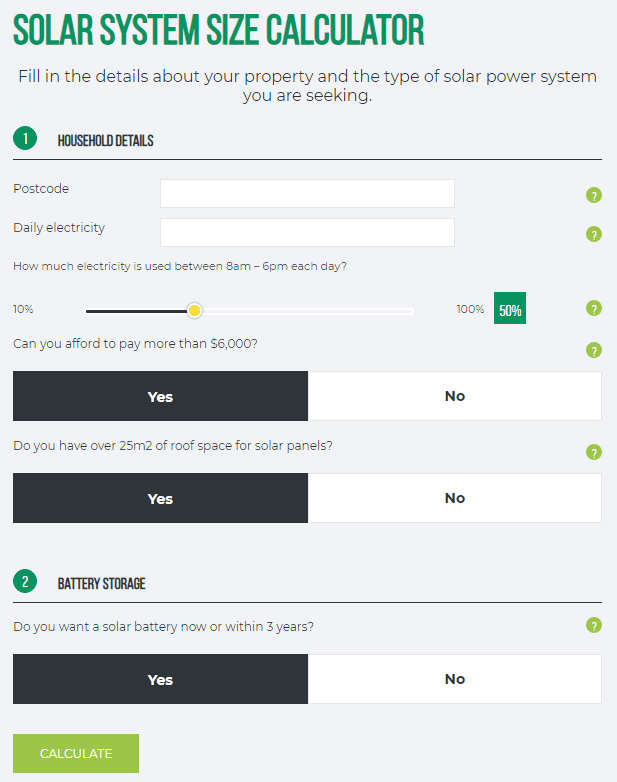
Task: Focus the Daily electricity input field
Action: 307,232
